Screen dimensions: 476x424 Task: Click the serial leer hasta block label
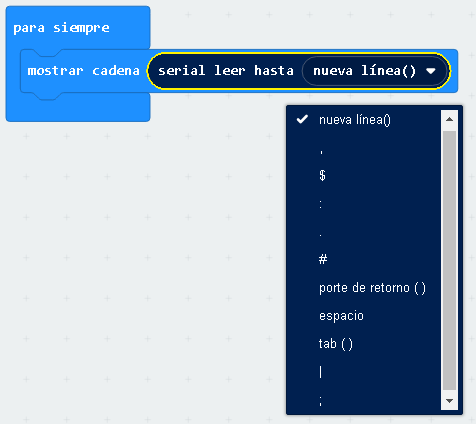tap(226, 71)
